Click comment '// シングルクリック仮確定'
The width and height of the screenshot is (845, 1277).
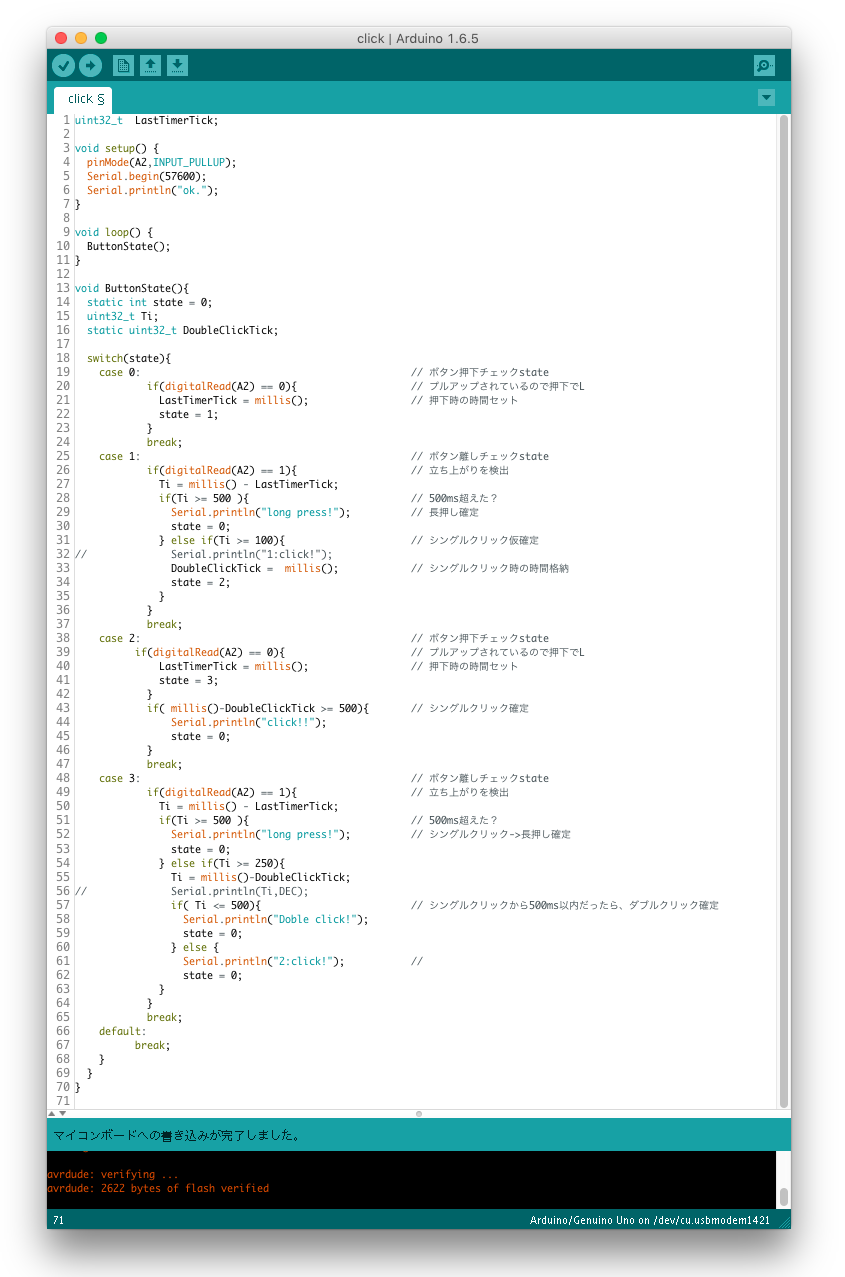[x=475, y=540]
